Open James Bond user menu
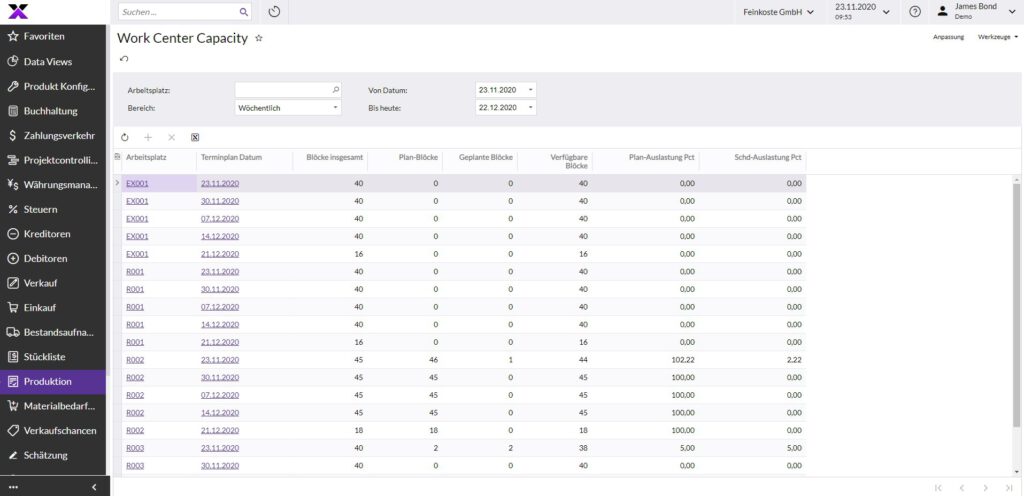This screenshot has width=1024, height=496. 978,12
